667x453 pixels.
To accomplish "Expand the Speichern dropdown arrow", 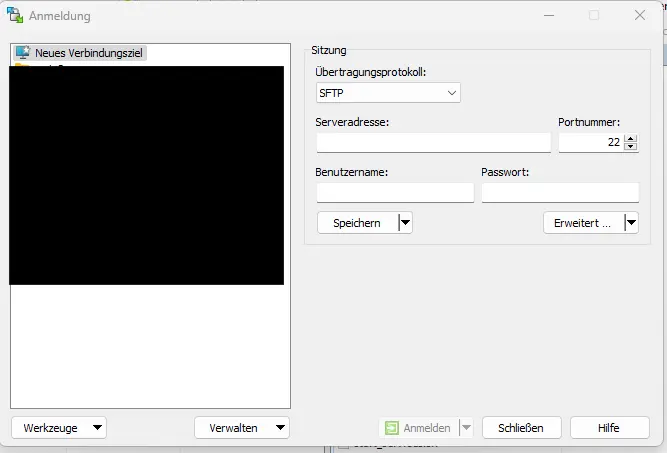I will click(x=405, y=223).
